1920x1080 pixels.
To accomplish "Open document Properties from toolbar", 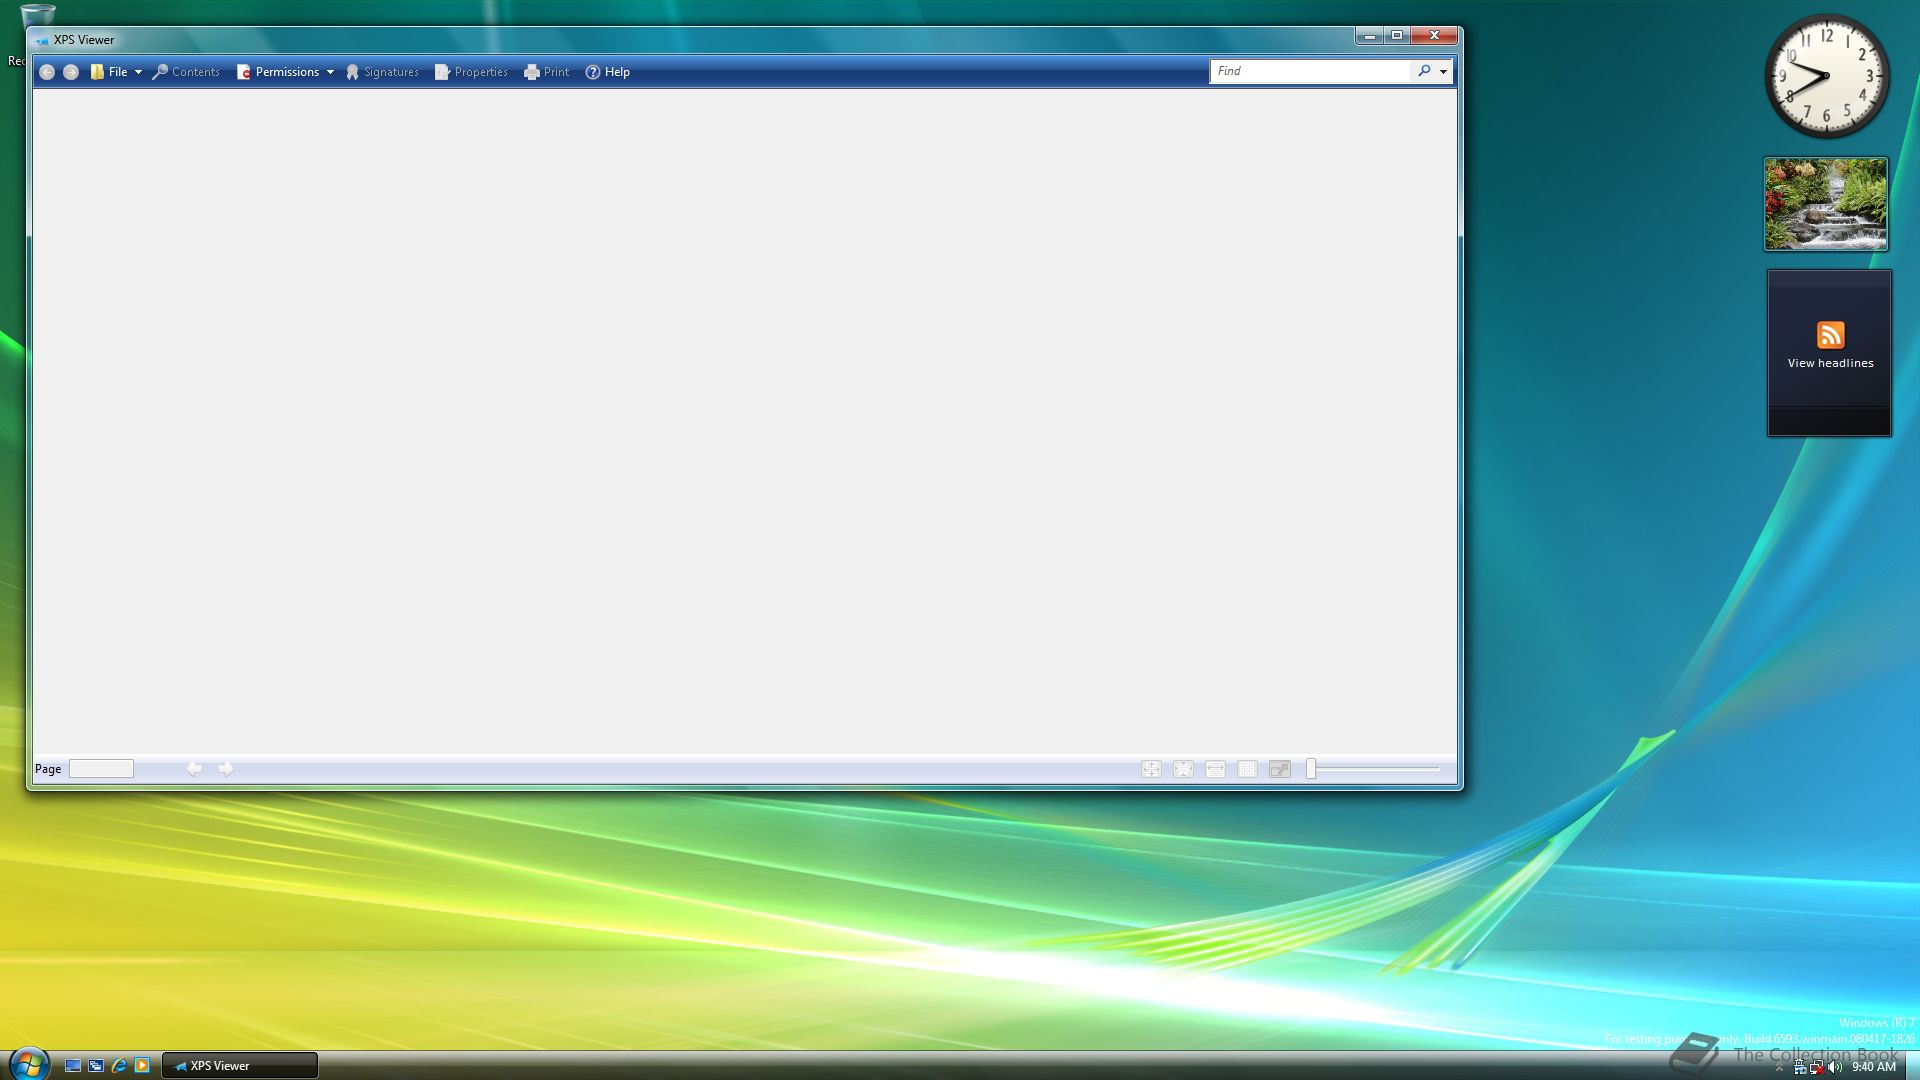I will (471, 72).
